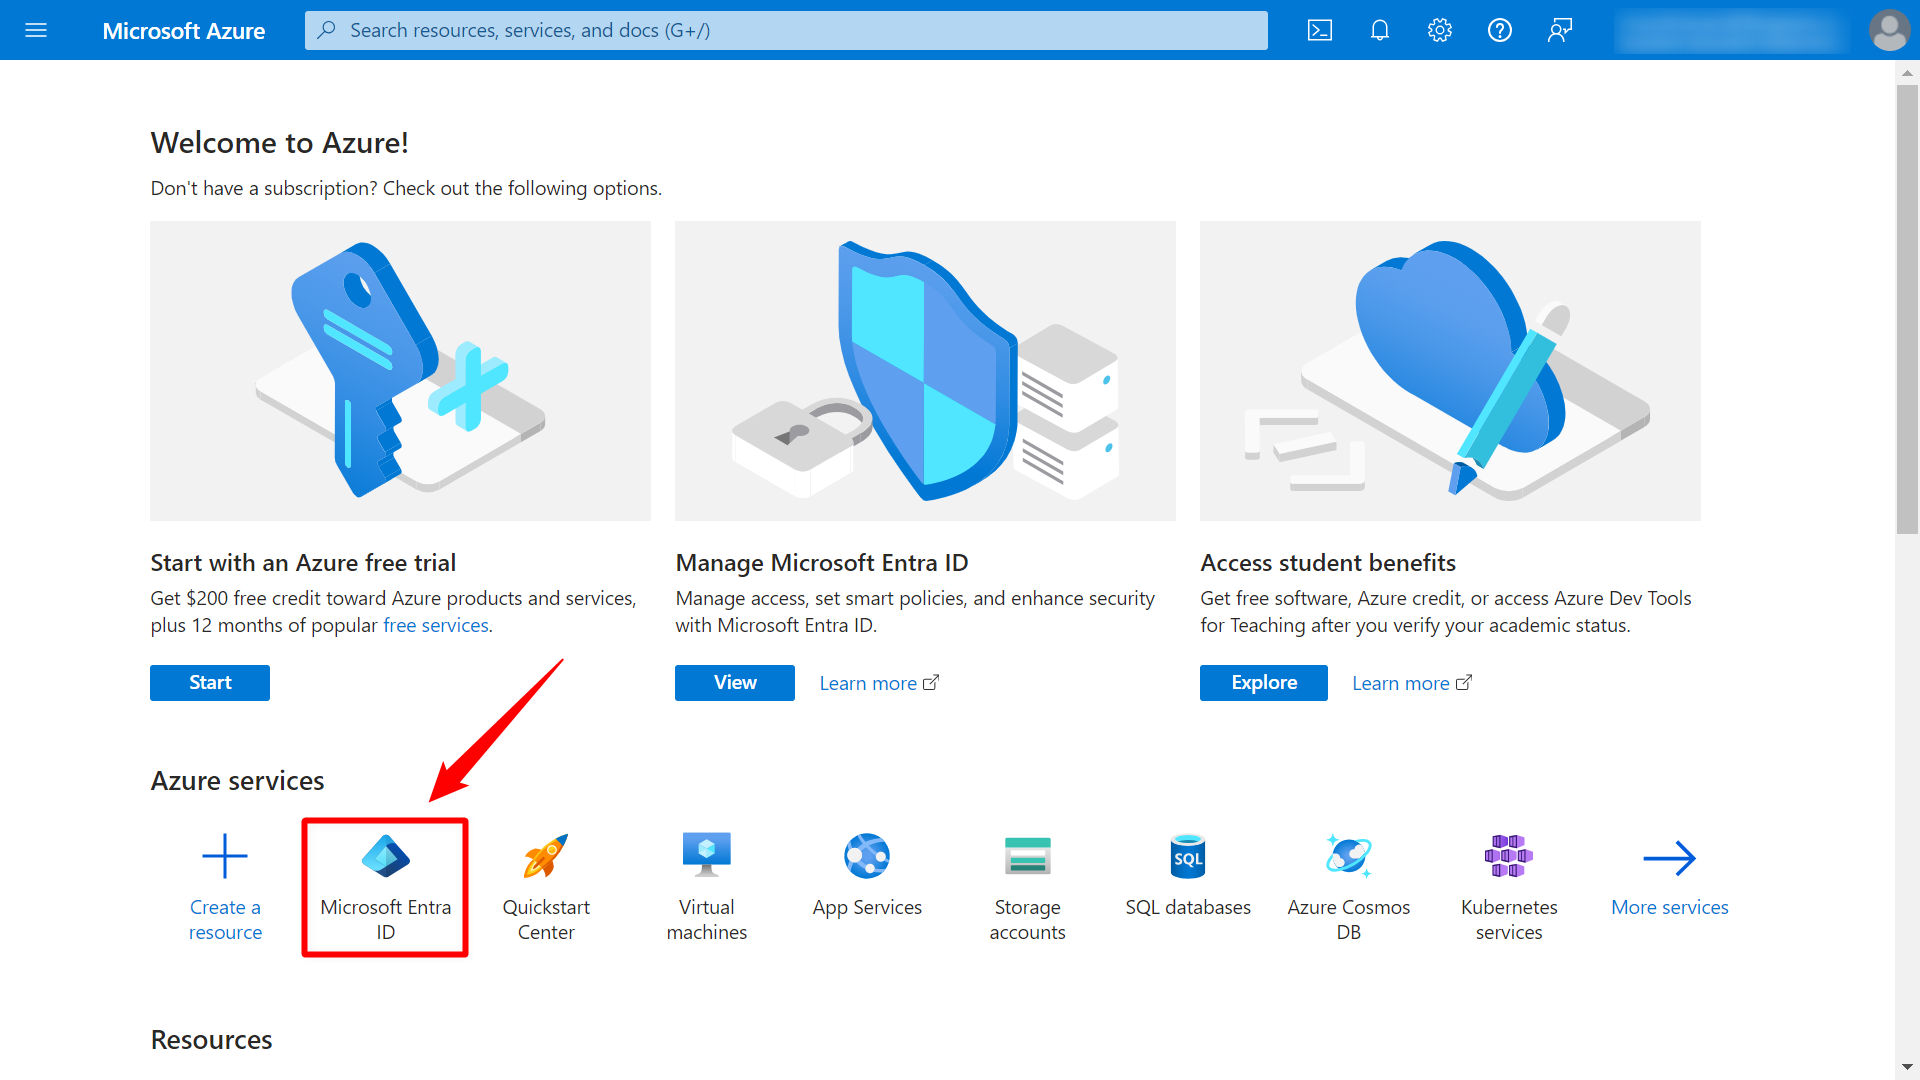Click the Virtual machines label
The height and width of the screenshot is (1080, 1920).
click(707, 920)
